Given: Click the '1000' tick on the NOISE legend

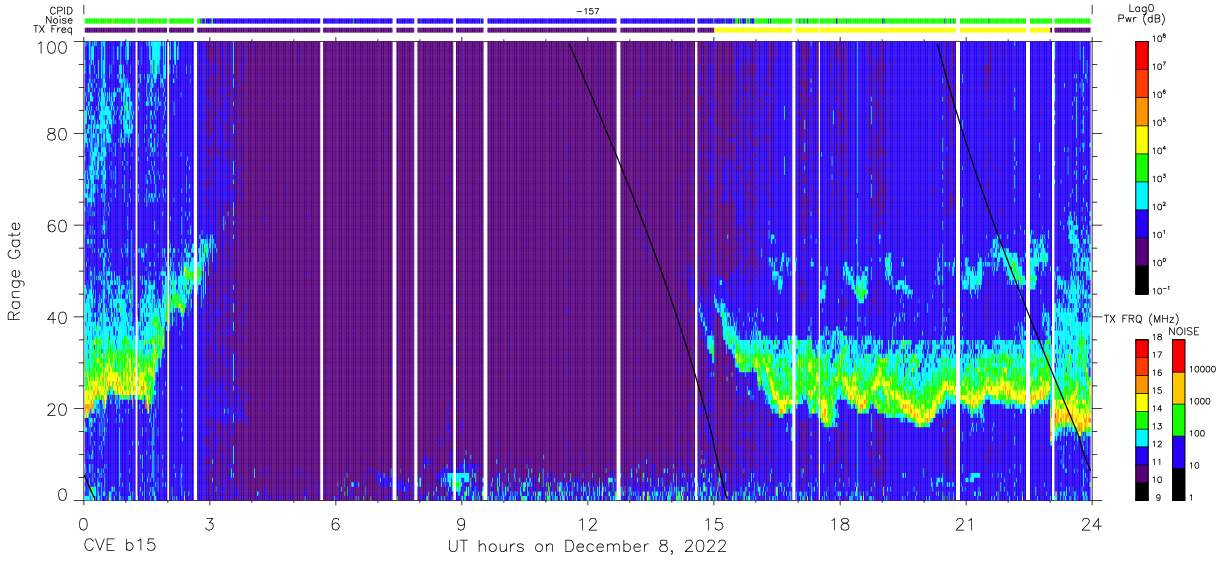Looking at the screenshot, I should click(1200, 401).
